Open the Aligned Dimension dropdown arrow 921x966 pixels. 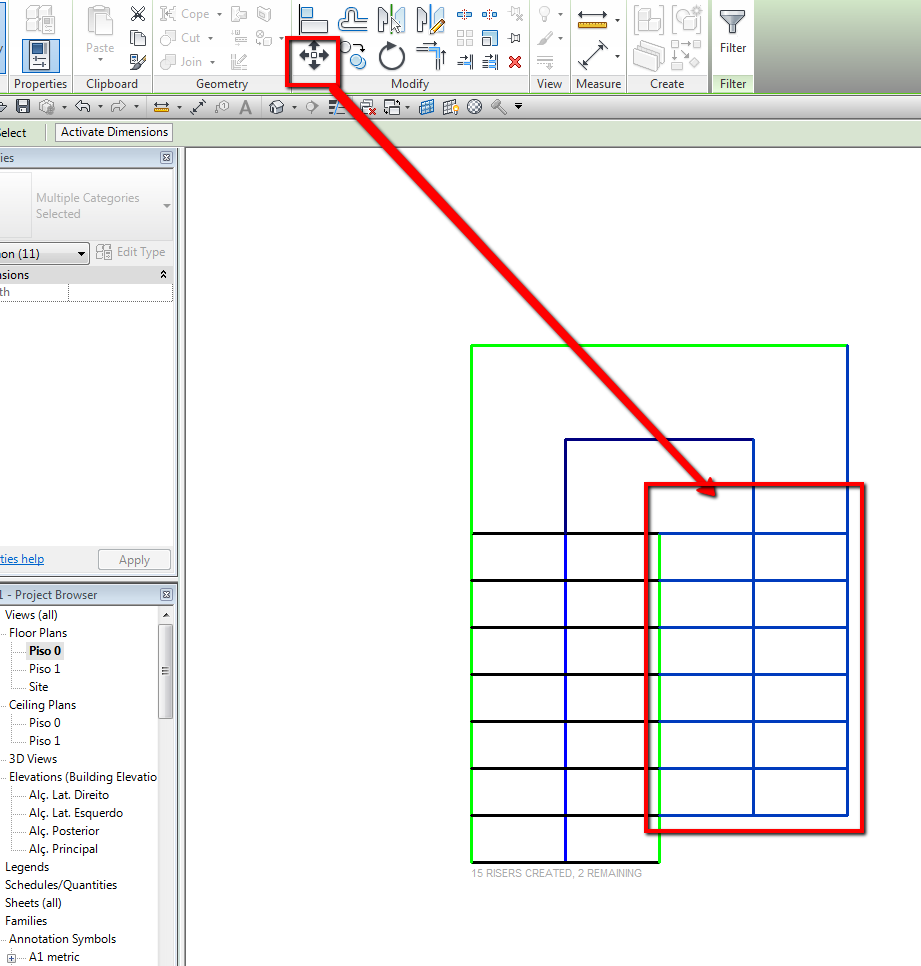click(617, 56)
